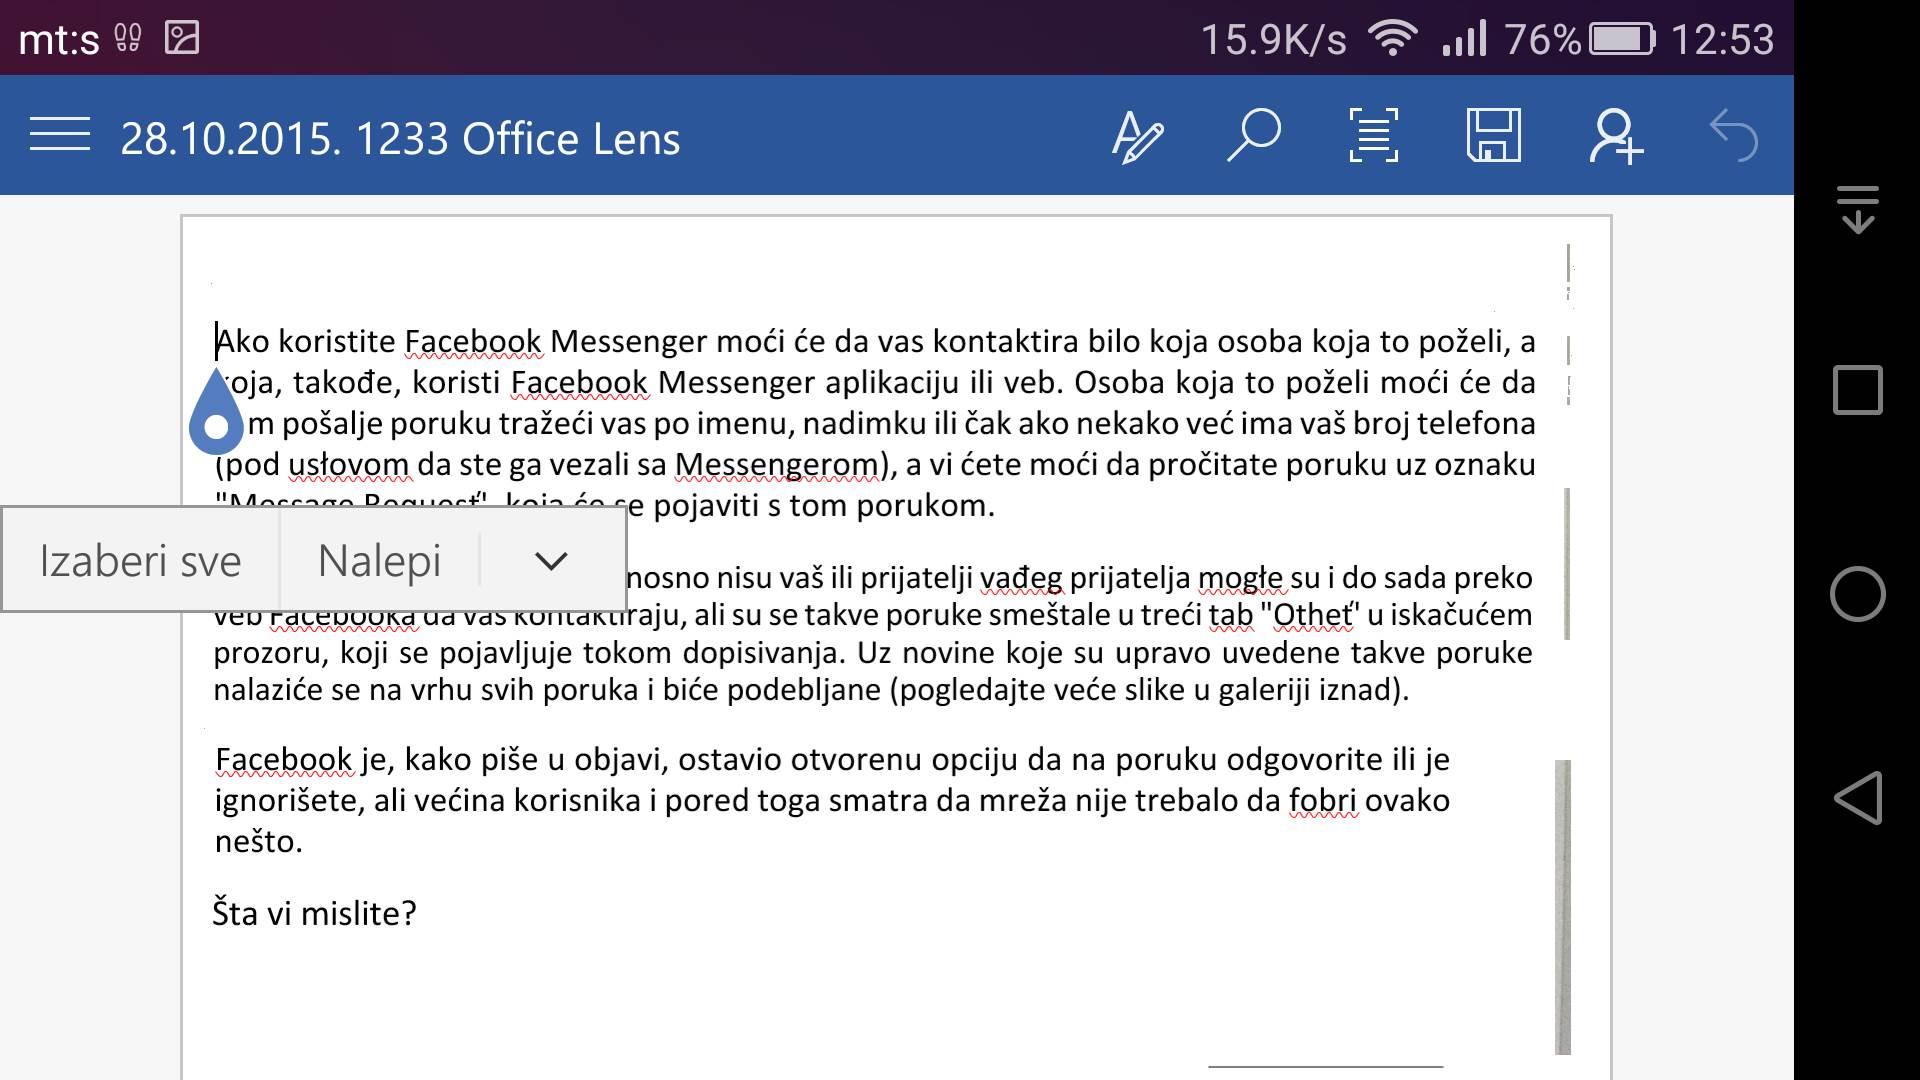This screenshot has height=1080, width=1920.
Task: Open the text editing pen tool
Action: (x=1137, y=136)
